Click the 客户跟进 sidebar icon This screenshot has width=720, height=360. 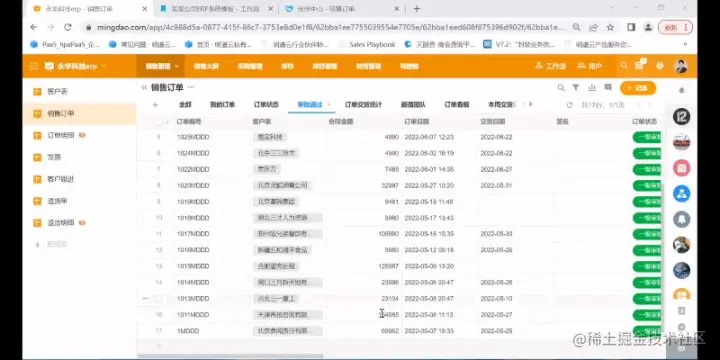tap(38, 179)
